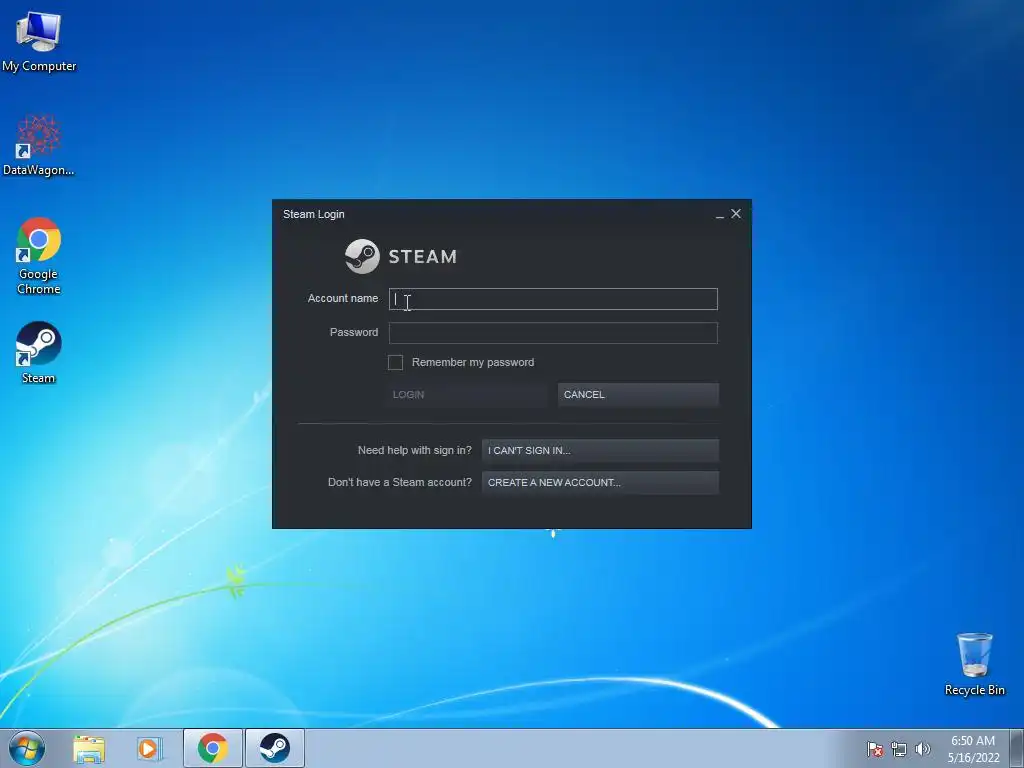Minimize the Steam Login window
The height and width of the screenshot is (768, 1024).
click(720, 214)
